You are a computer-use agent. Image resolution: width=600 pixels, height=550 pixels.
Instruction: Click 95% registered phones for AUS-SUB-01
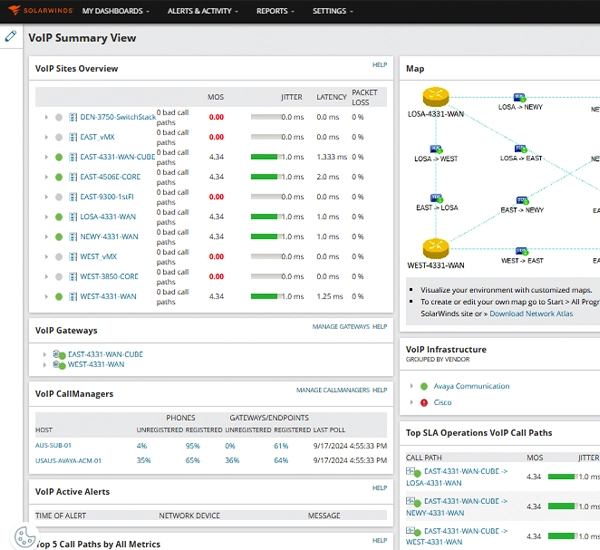192,446
